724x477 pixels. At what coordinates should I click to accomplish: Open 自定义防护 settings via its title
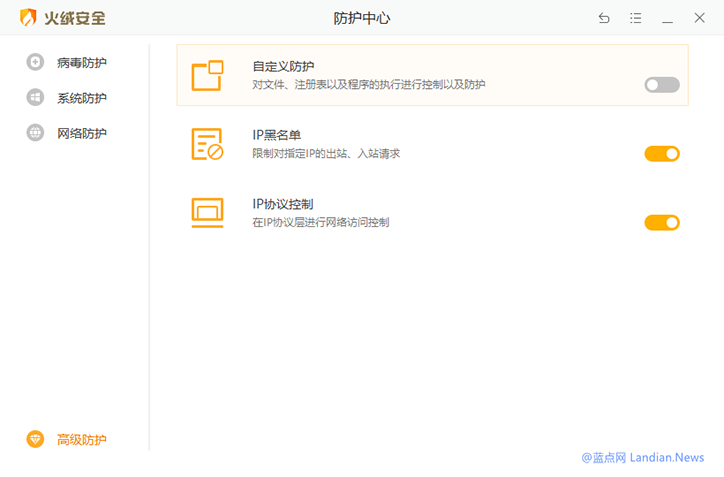(x=283, y=67)
